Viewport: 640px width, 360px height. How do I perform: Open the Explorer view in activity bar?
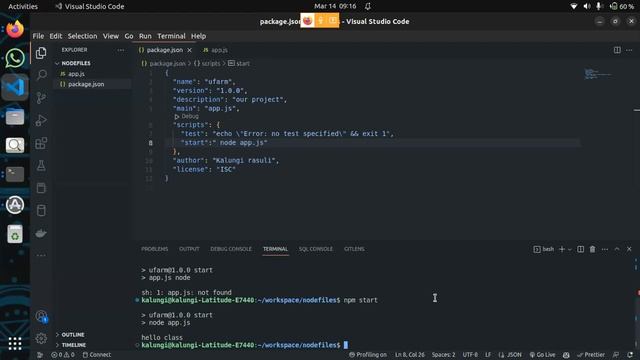tap(41, 53)
